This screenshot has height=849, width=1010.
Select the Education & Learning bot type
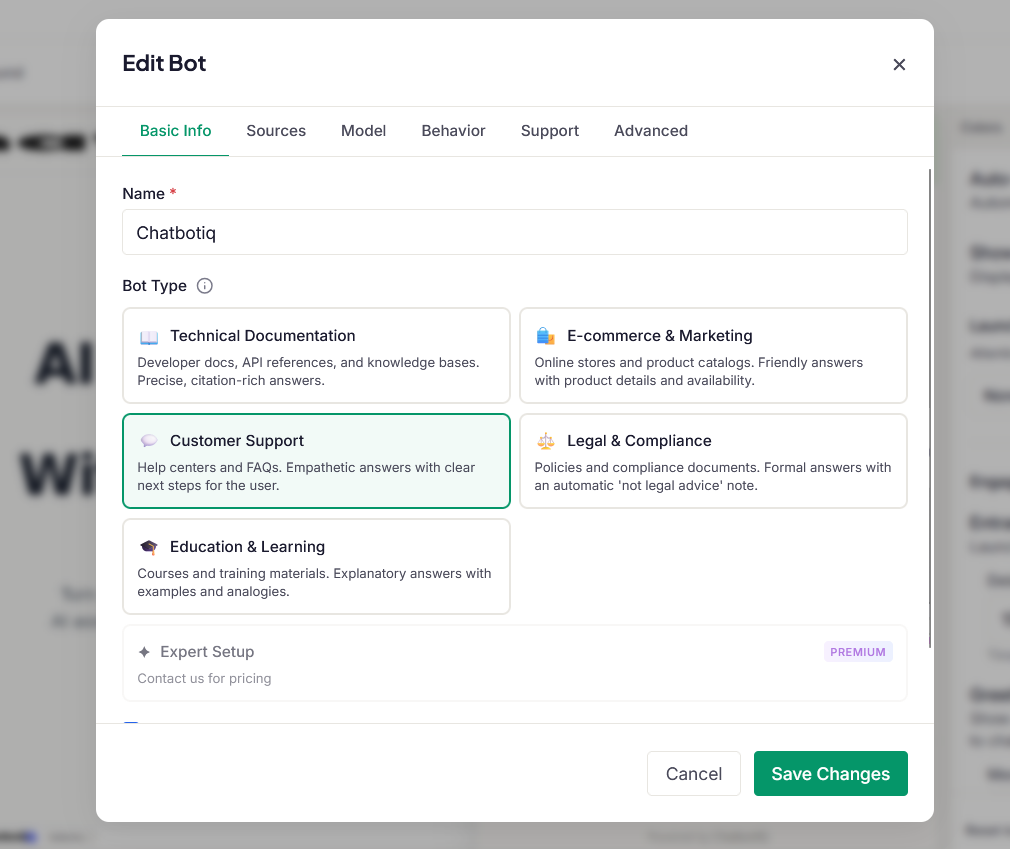[x=316, y=566]
